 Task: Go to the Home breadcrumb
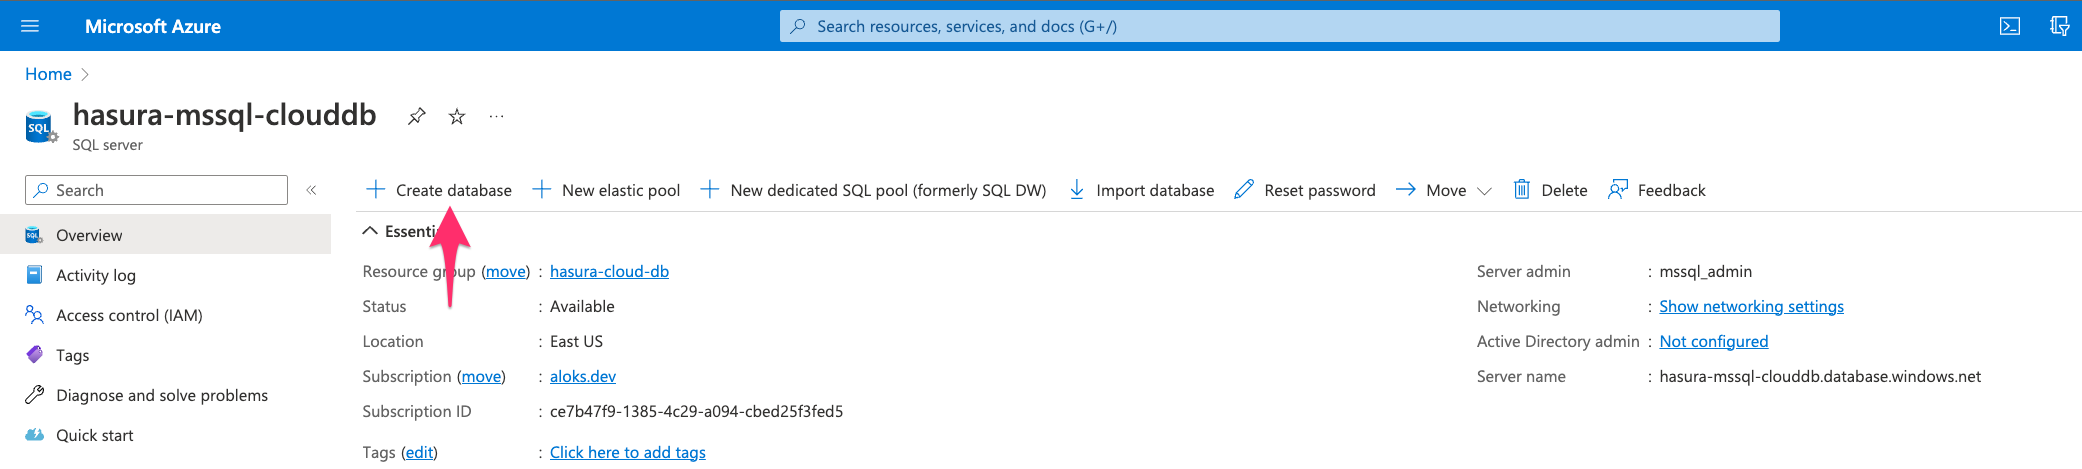point(48,74)
